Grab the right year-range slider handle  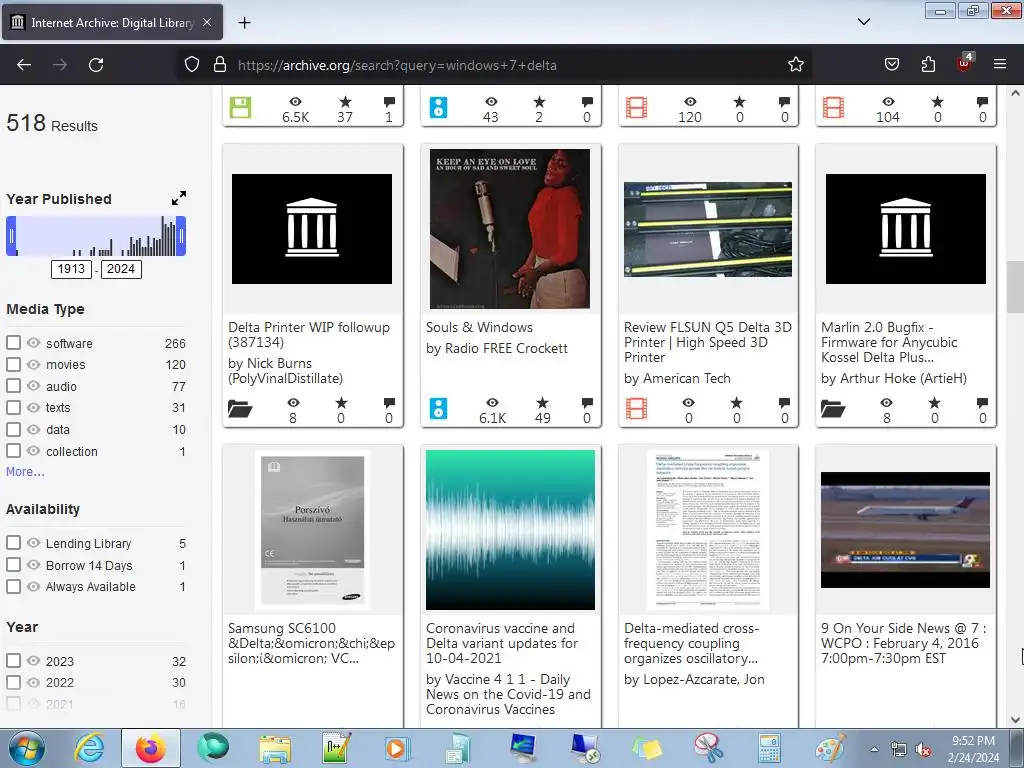182,236
